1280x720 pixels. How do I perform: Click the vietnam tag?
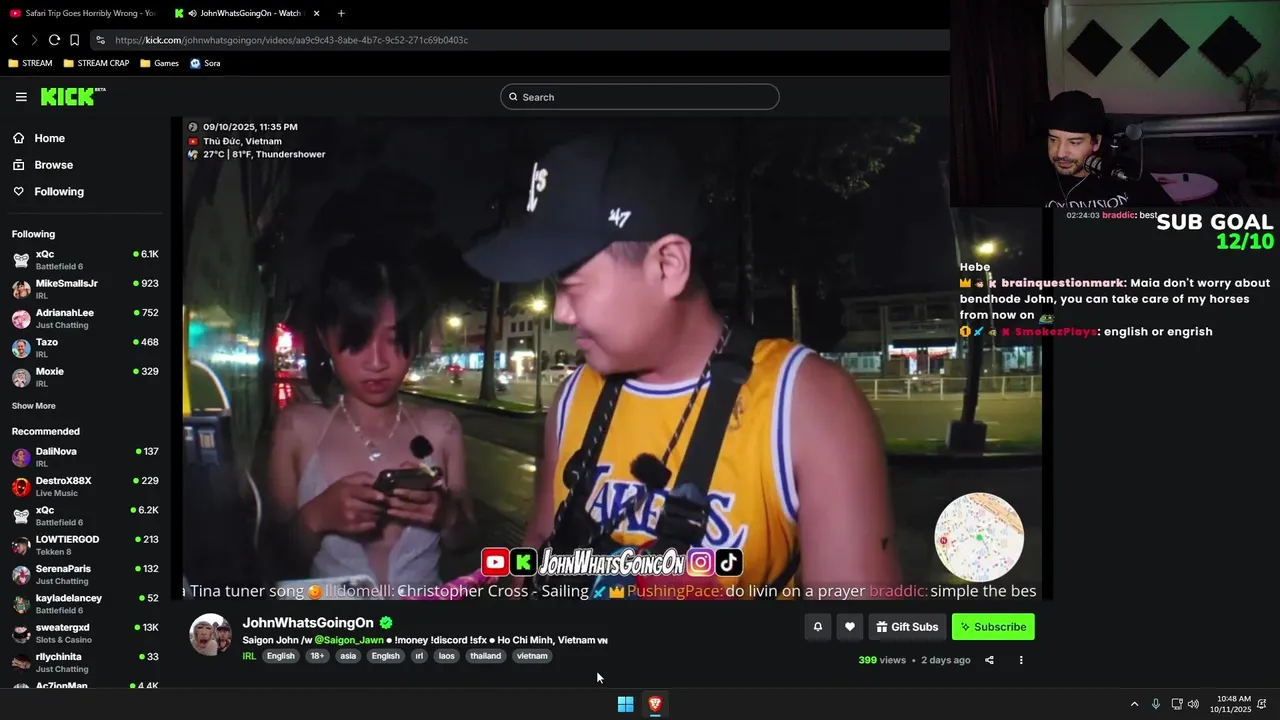[x=532, y=656]
